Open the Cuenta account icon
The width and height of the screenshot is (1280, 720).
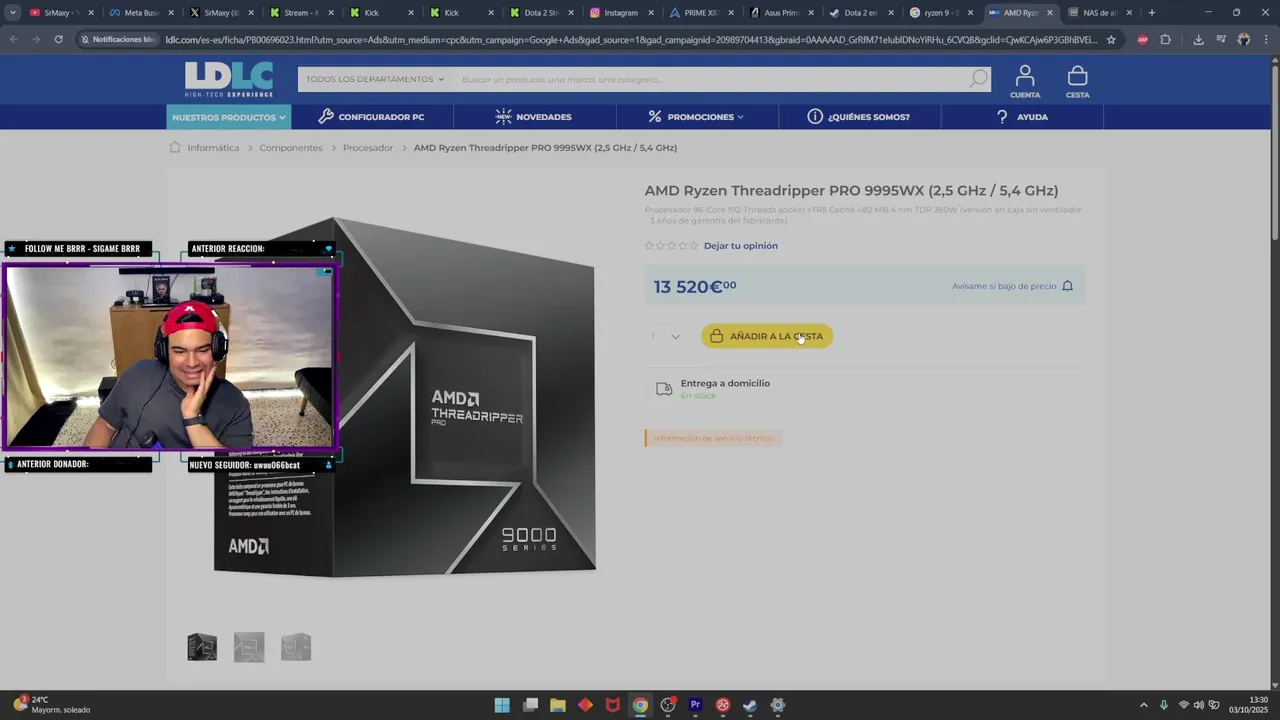click(1025, 81)
